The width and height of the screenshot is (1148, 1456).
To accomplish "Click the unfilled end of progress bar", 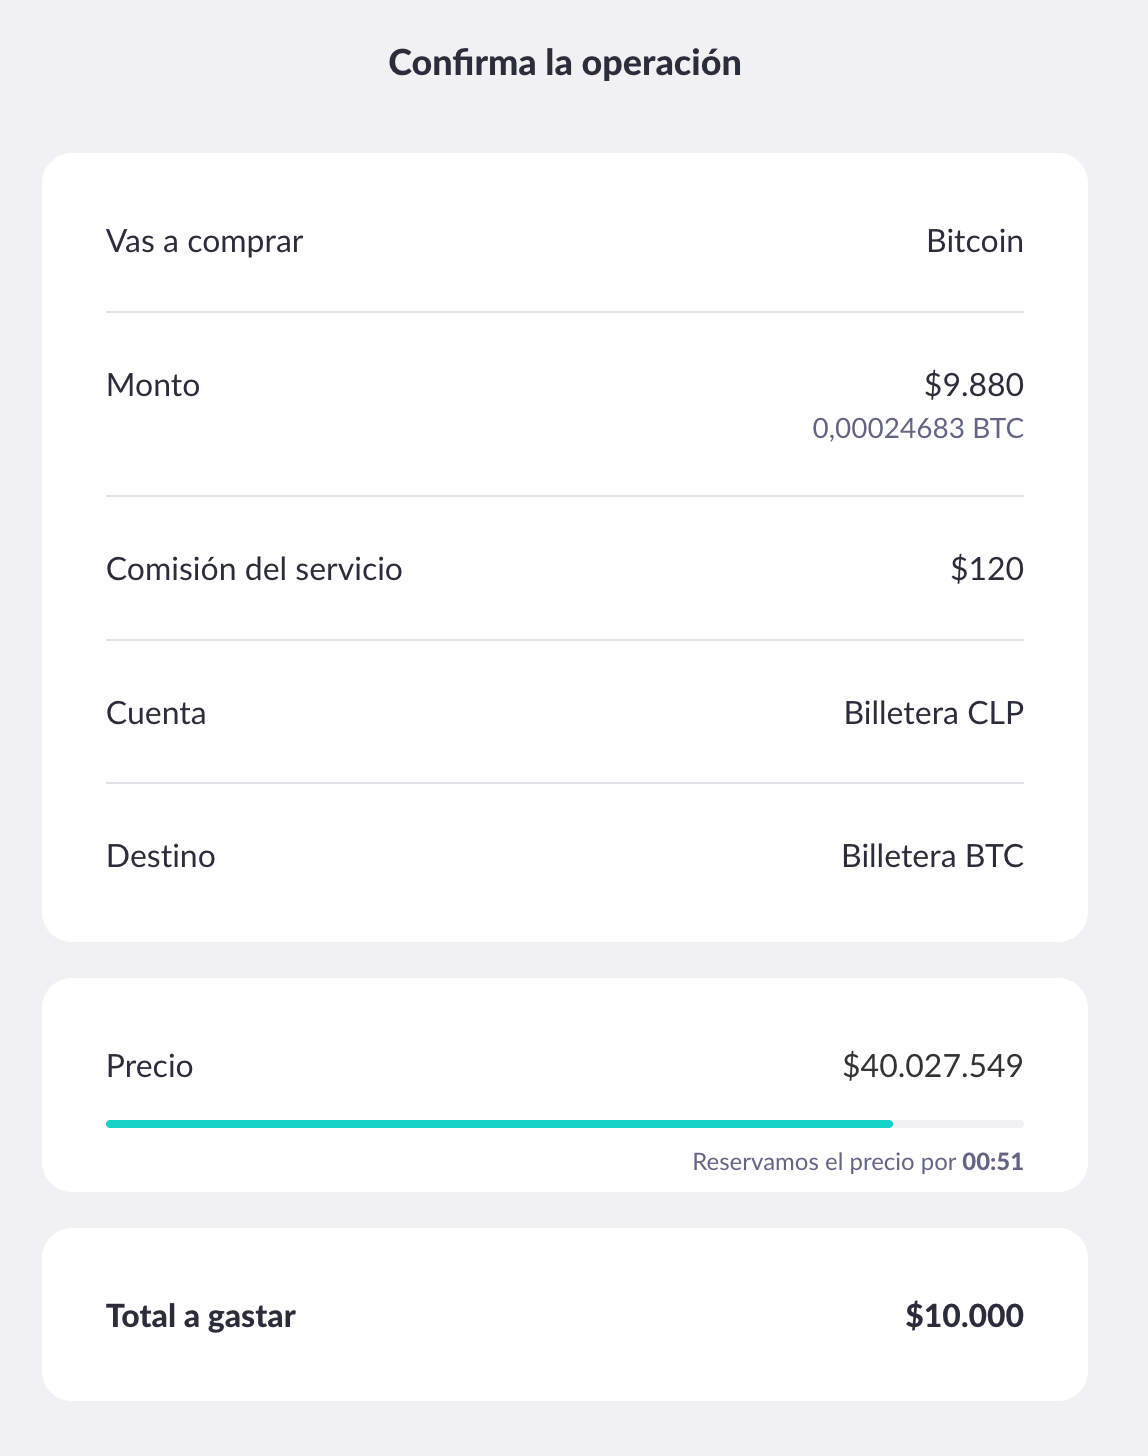I will [x=958, y=1124].
